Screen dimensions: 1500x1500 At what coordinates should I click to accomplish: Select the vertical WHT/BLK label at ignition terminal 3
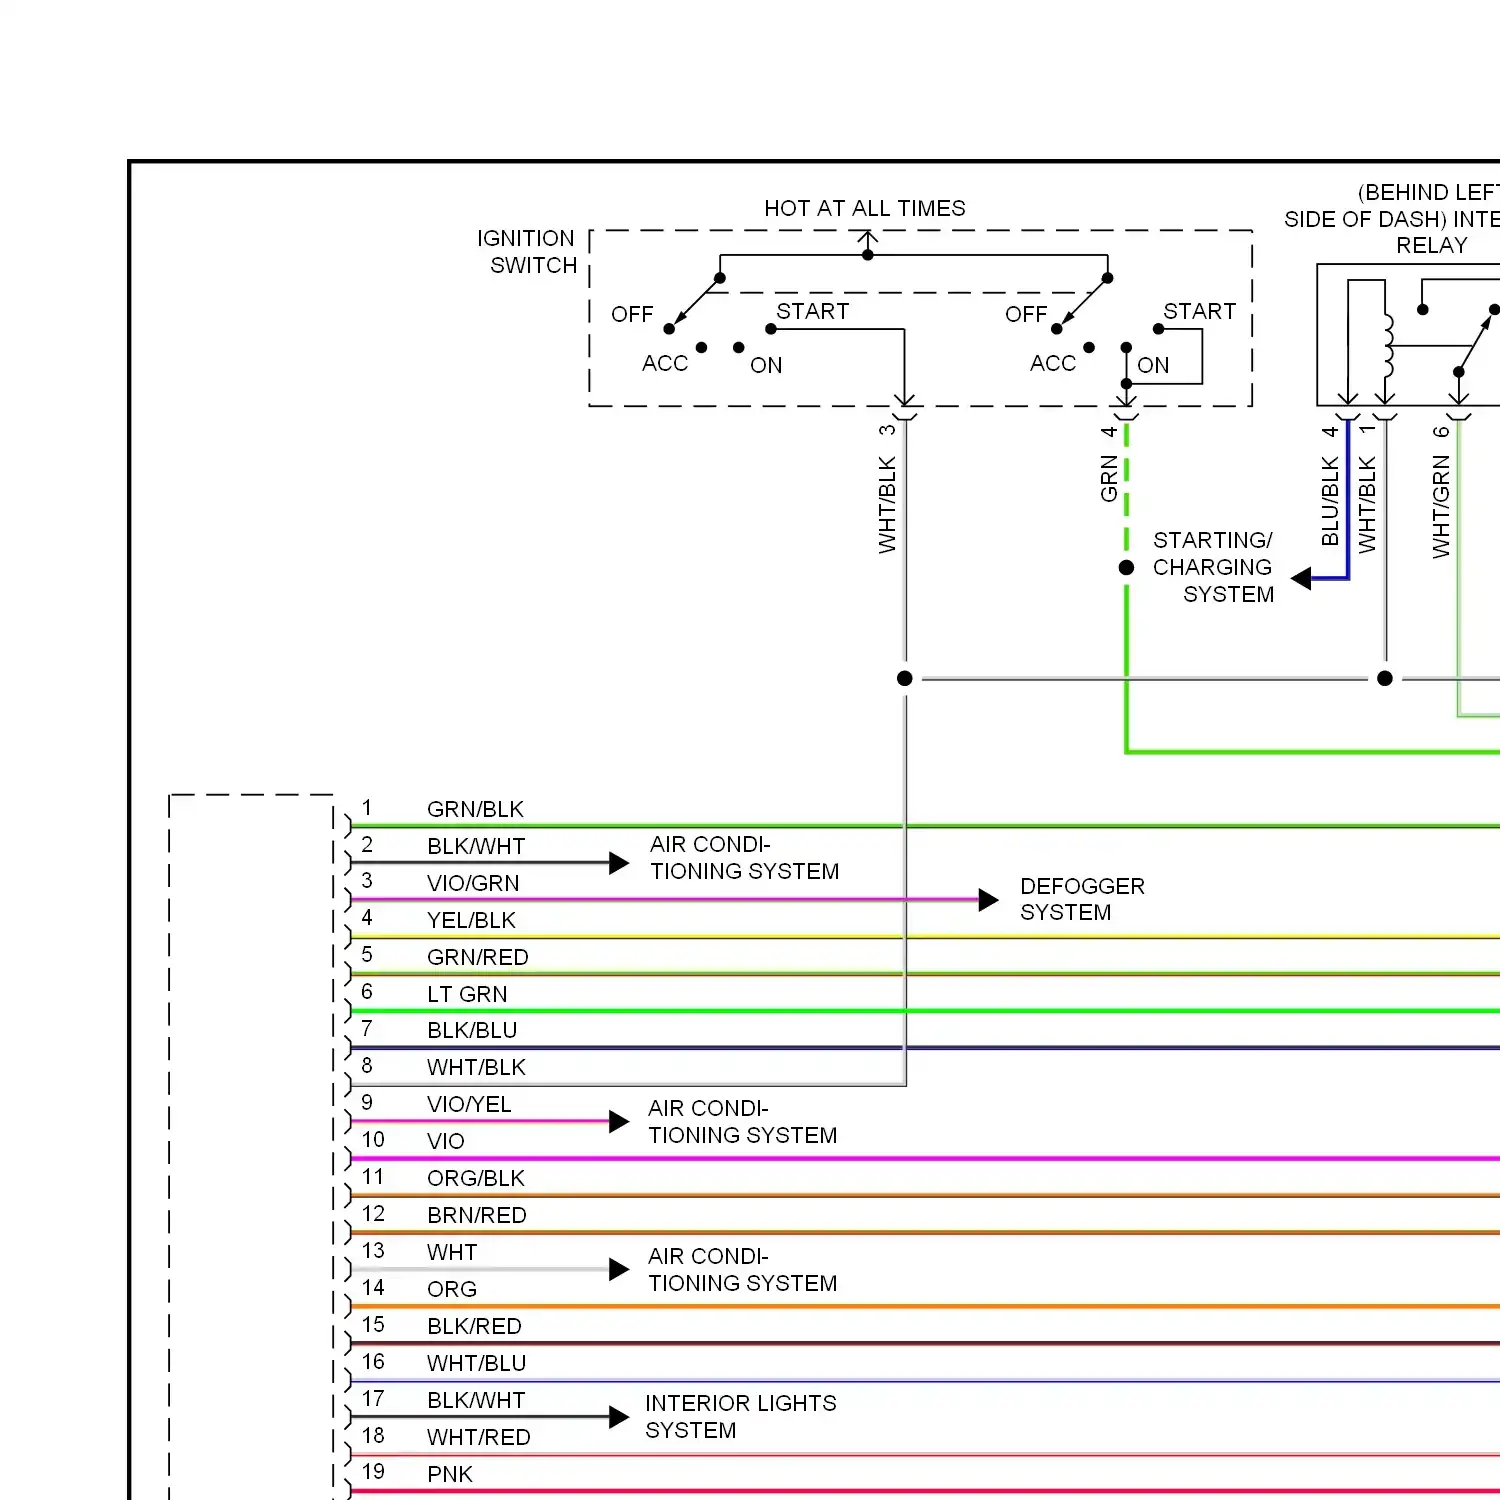tap(887, 505)
